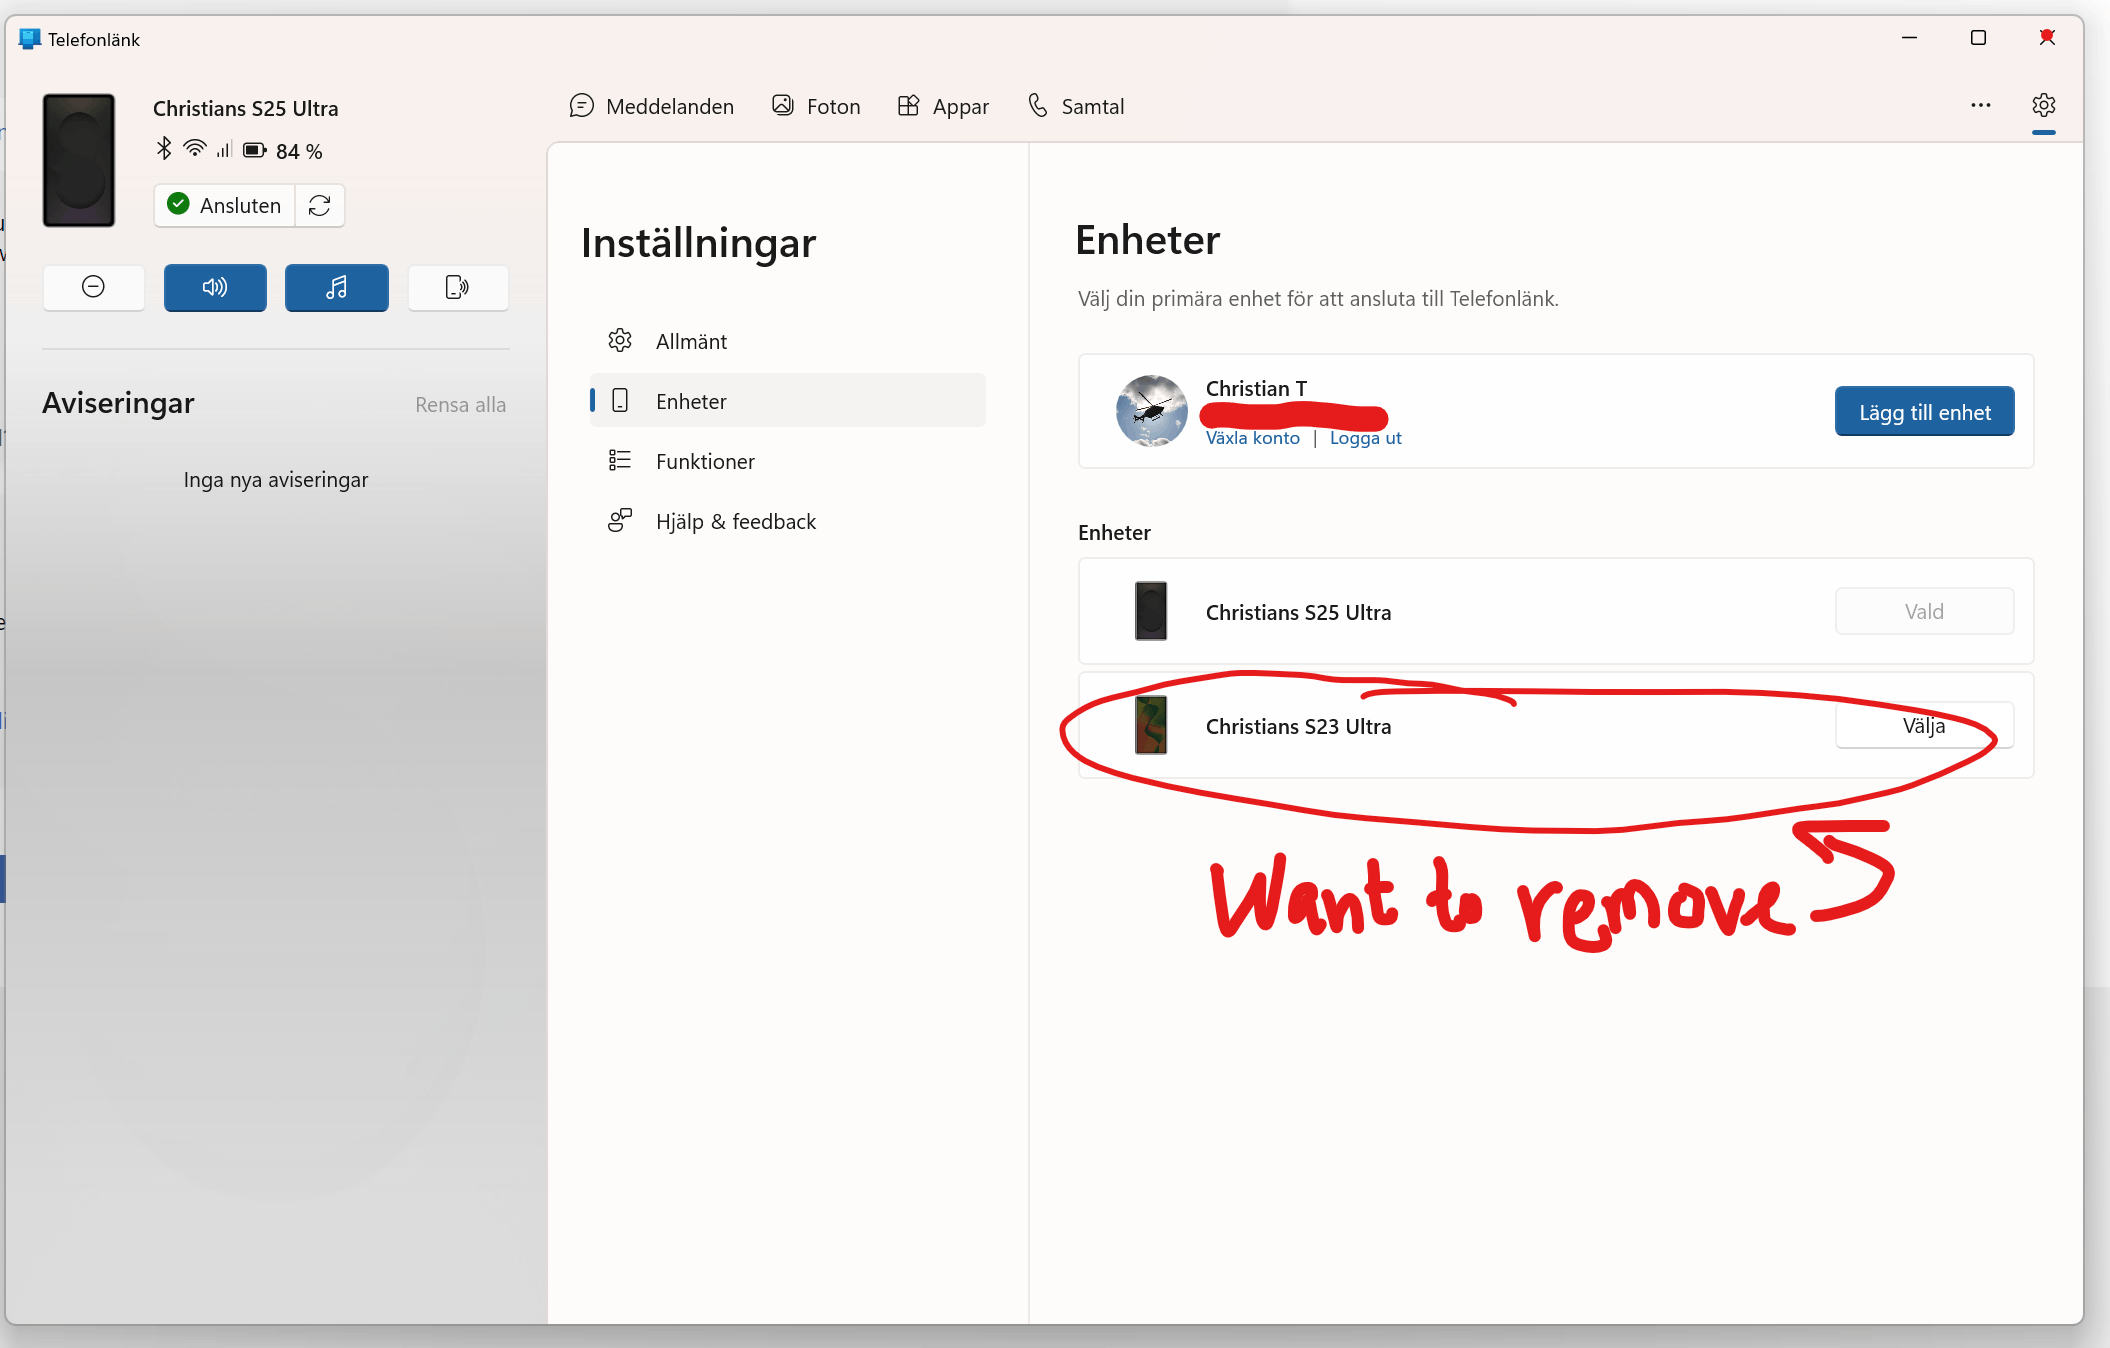Toggle Do Not Disturb on phone

pyautogui.click(x=93, y=288)
